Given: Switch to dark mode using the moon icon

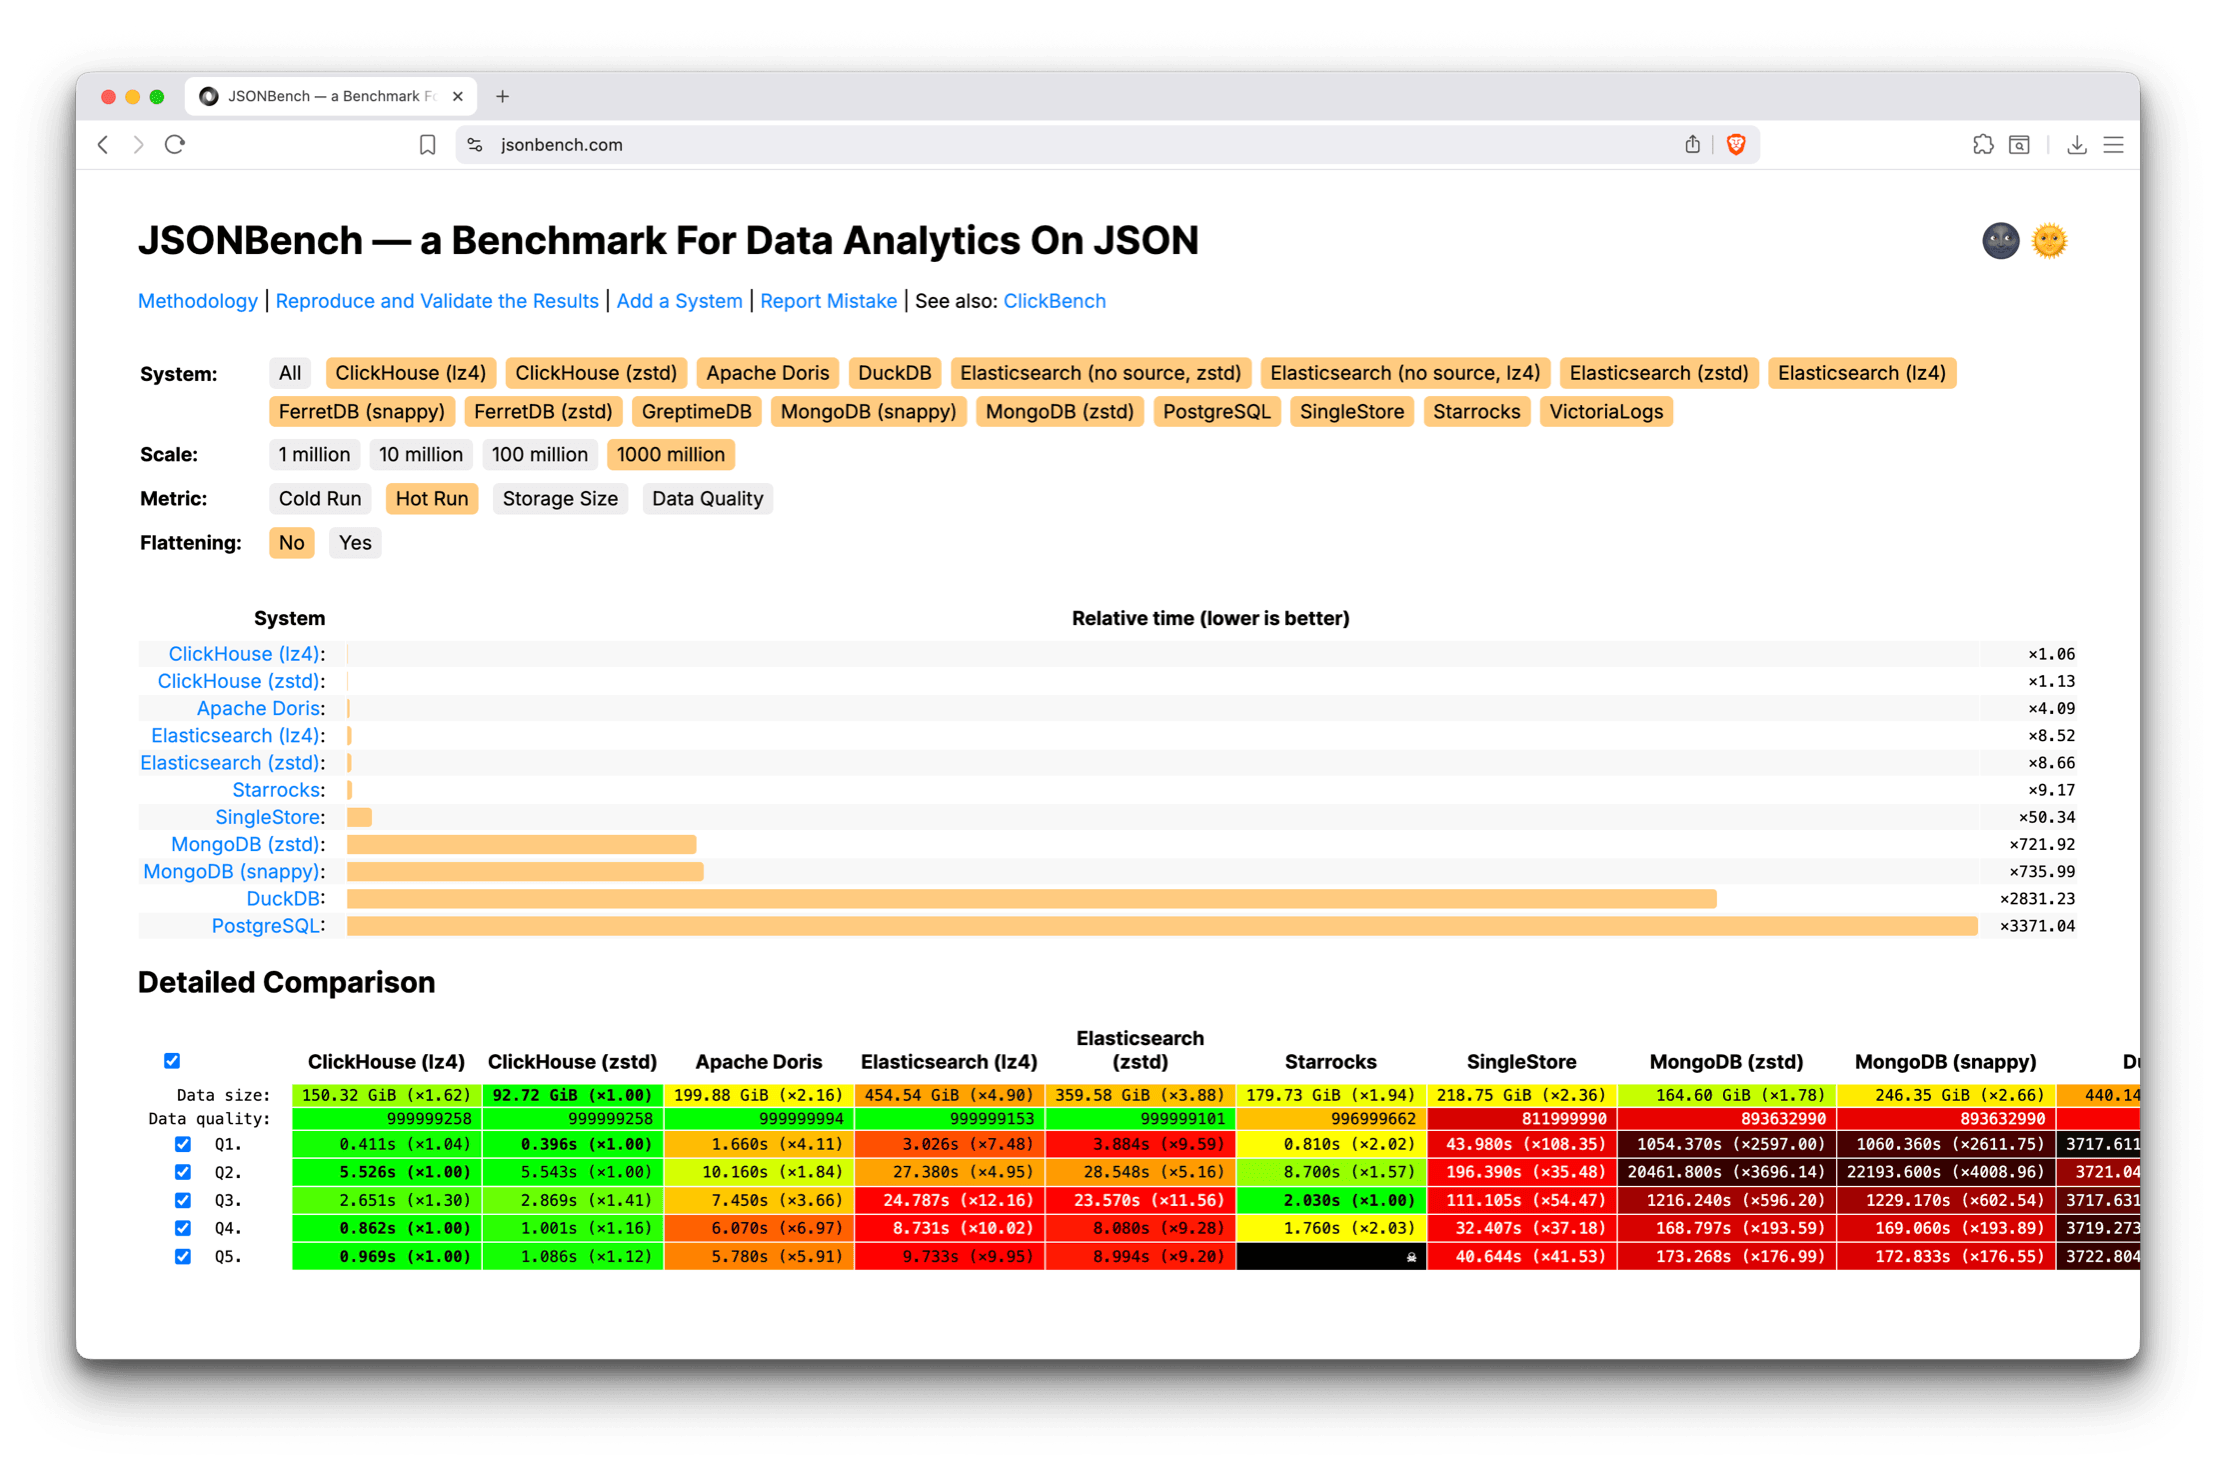Looking at the screenshot, I should pos(2000,240).
